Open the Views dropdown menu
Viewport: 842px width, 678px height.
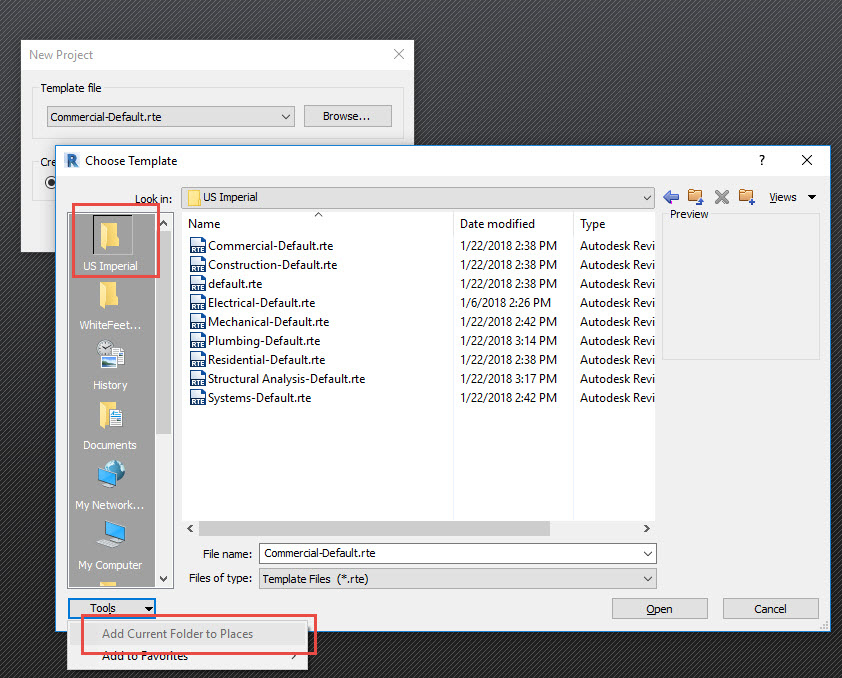(791, 196)
